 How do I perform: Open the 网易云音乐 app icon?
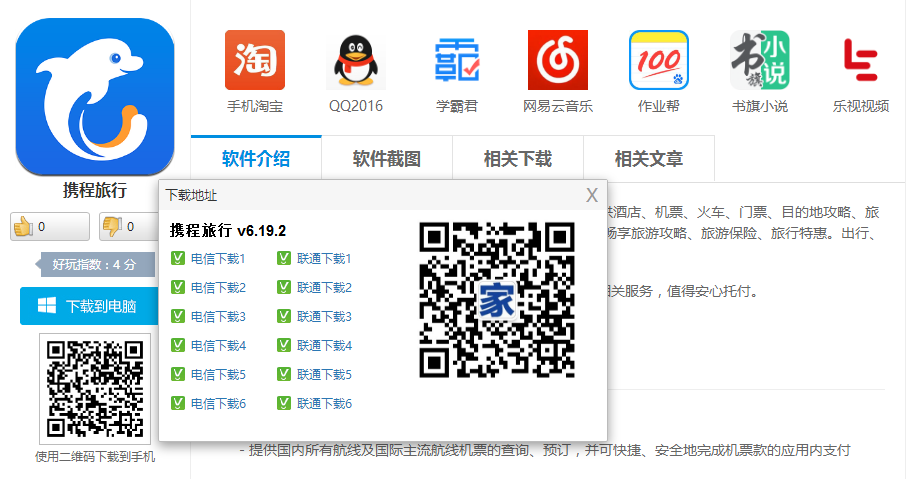coord(558,60)
